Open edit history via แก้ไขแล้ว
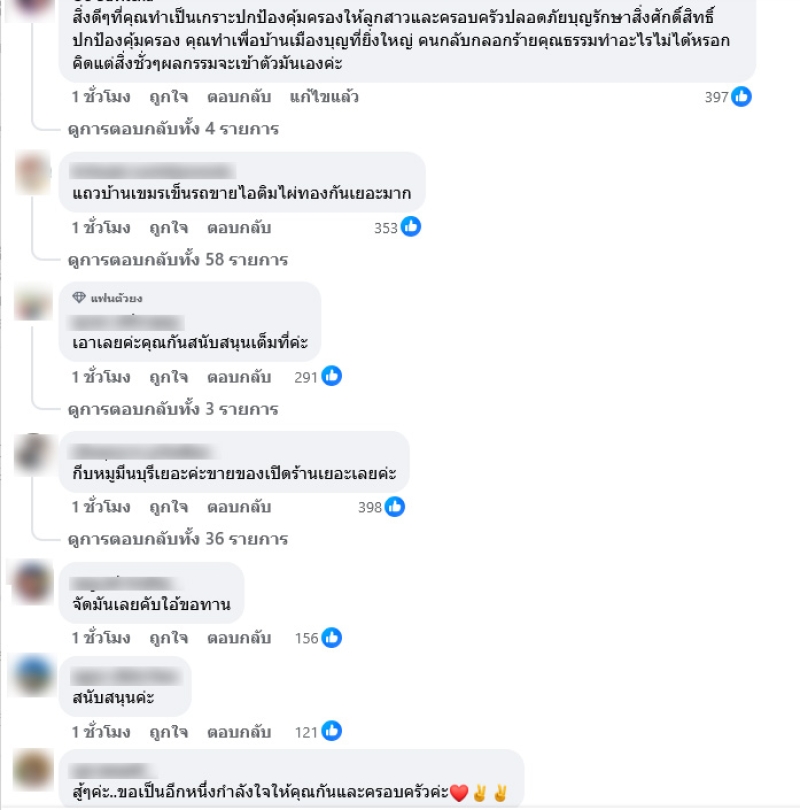The image size is (800, 810). tap(324, 97)
